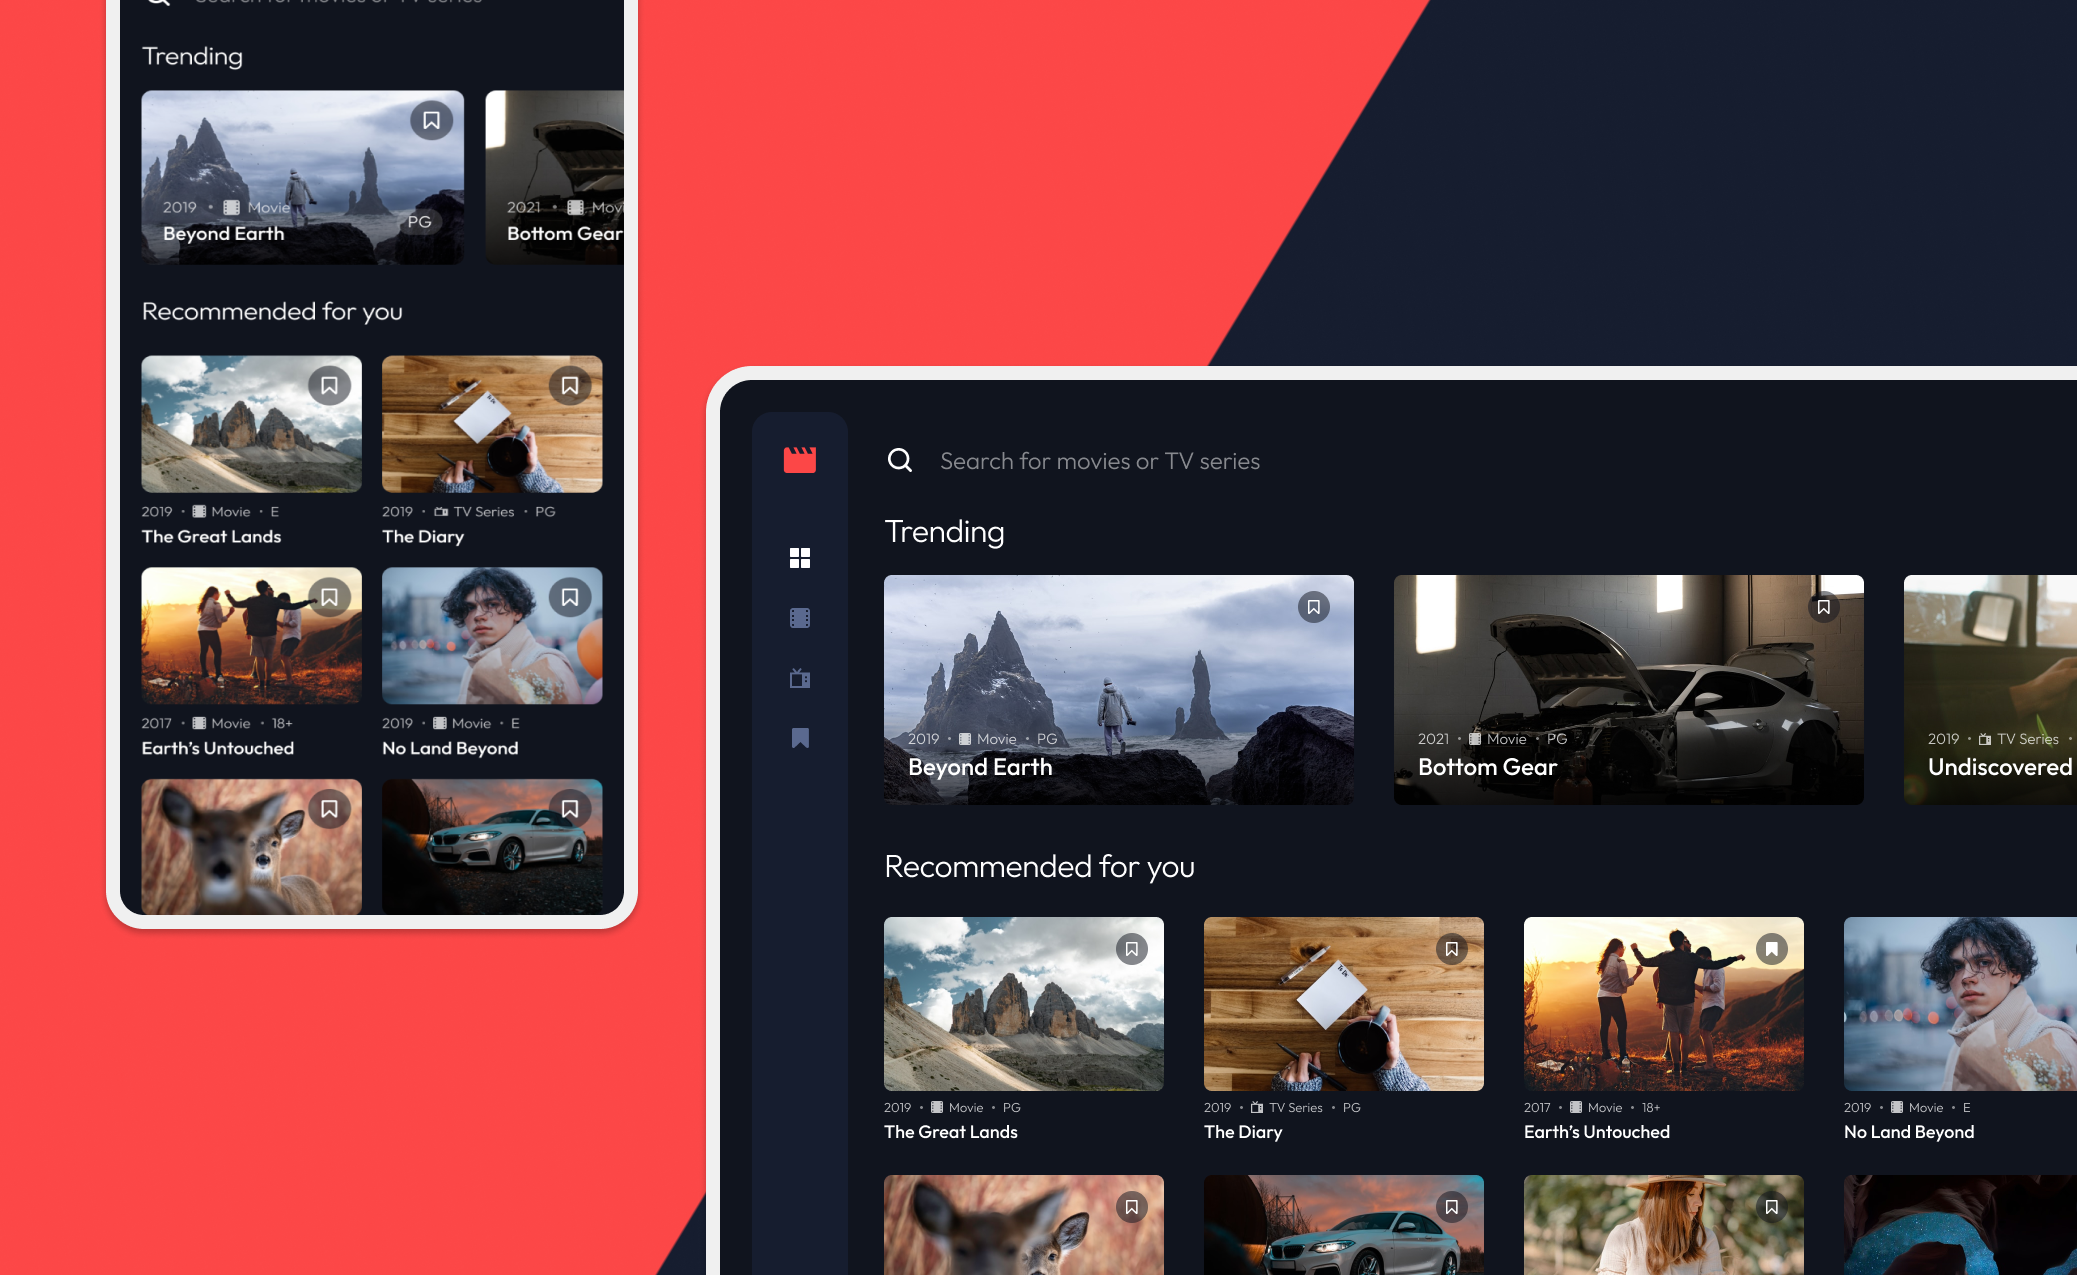Click 'No Land Beyond' title in tablet view
This screenshot has height=1275, width=2077.
tap(1909, 1132)
